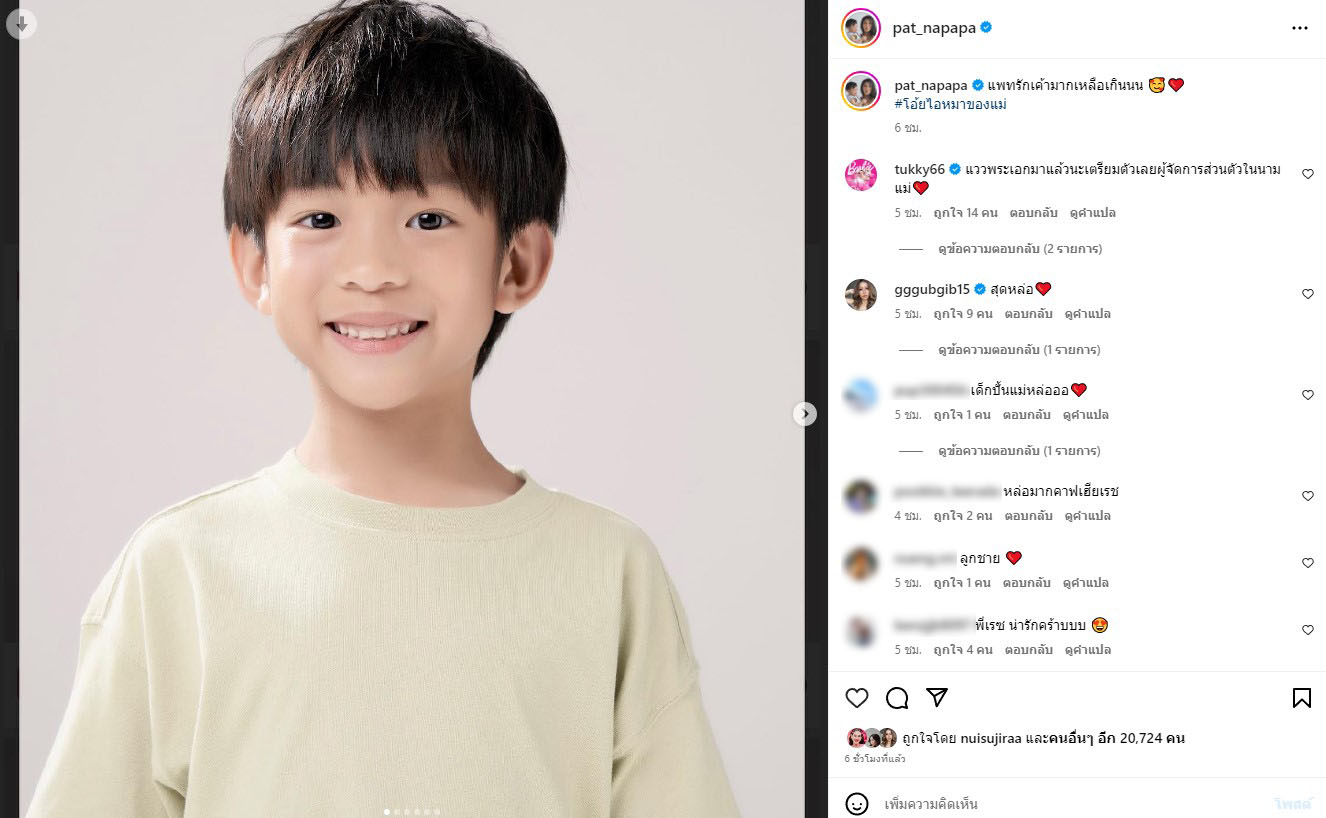Open the three-dot more options menu
1326x818 pixels.
(1300, 28)
